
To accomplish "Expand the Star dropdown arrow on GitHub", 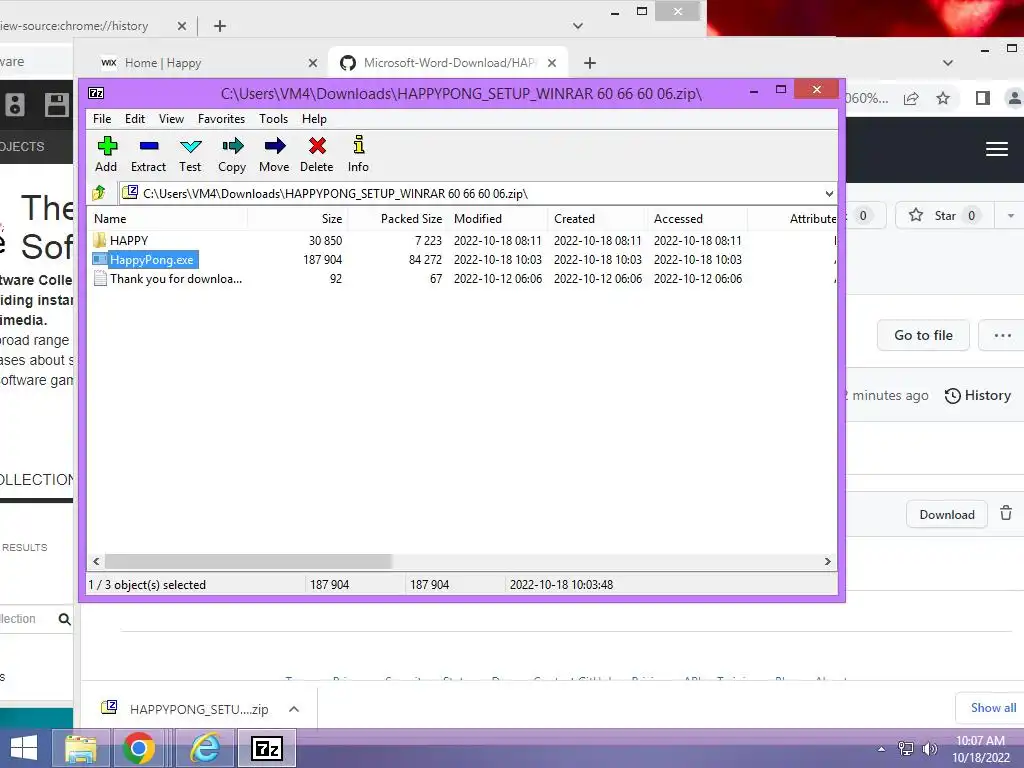I will [x=1010, y=216].
